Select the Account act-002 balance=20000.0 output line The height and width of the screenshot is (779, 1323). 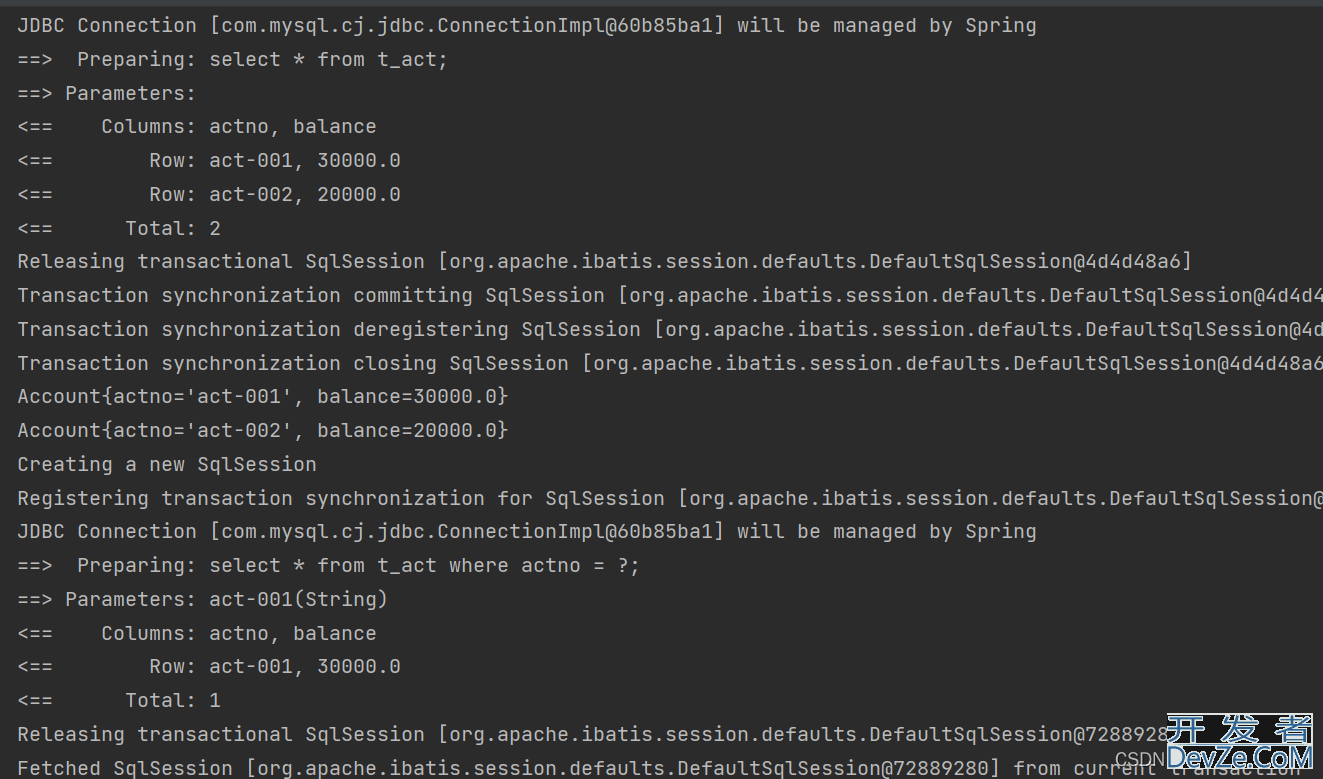coord(263,430)
